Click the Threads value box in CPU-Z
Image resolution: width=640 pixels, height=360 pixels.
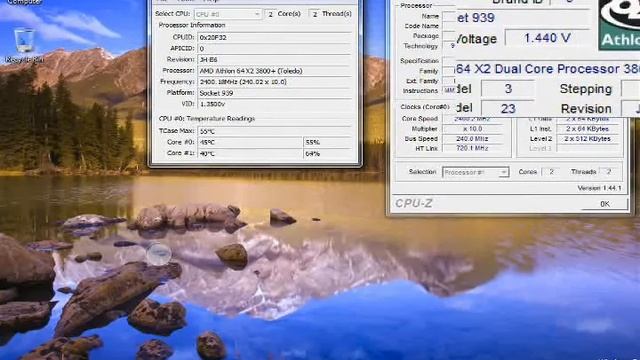point(609,172)
